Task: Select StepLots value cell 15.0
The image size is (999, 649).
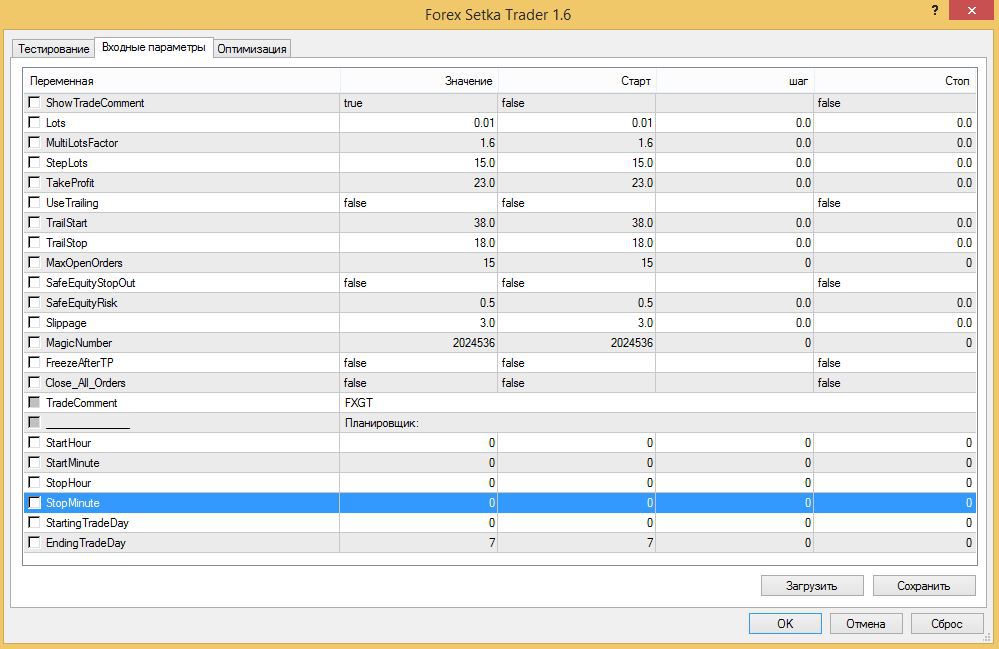Action: pos(419,162)
